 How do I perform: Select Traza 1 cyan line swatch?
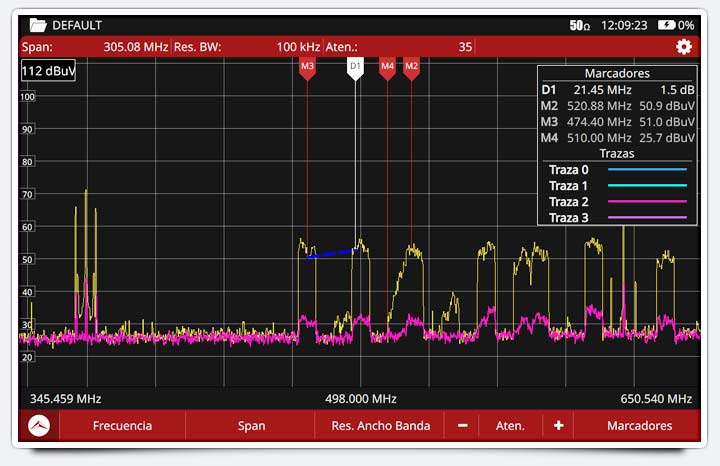point(647,185)
